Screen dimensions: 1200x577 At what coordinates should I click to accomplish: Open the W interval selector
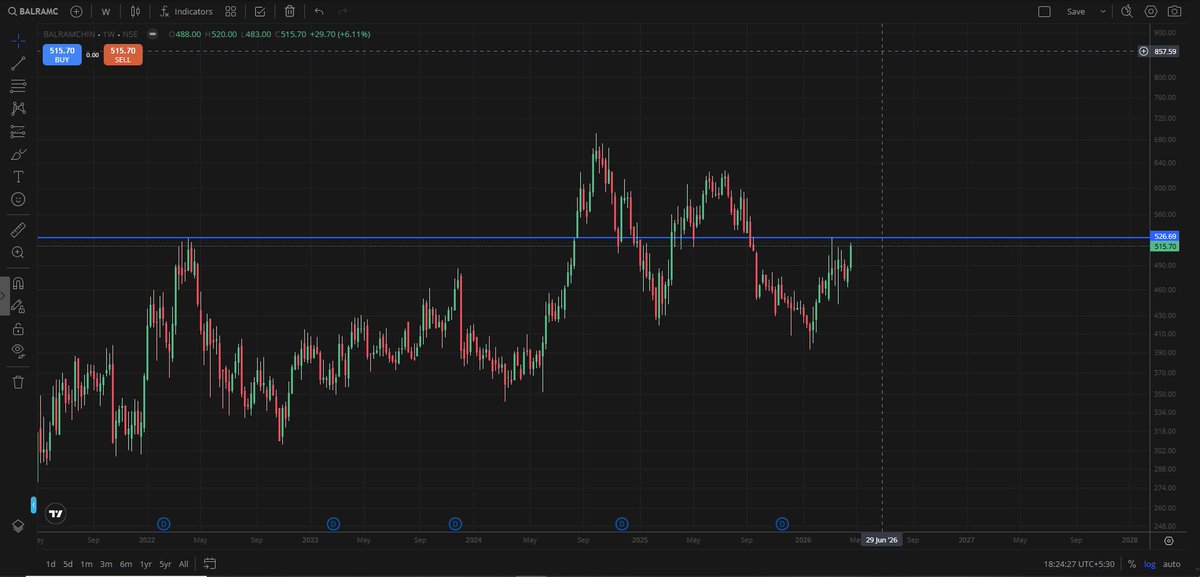[105, 11]
